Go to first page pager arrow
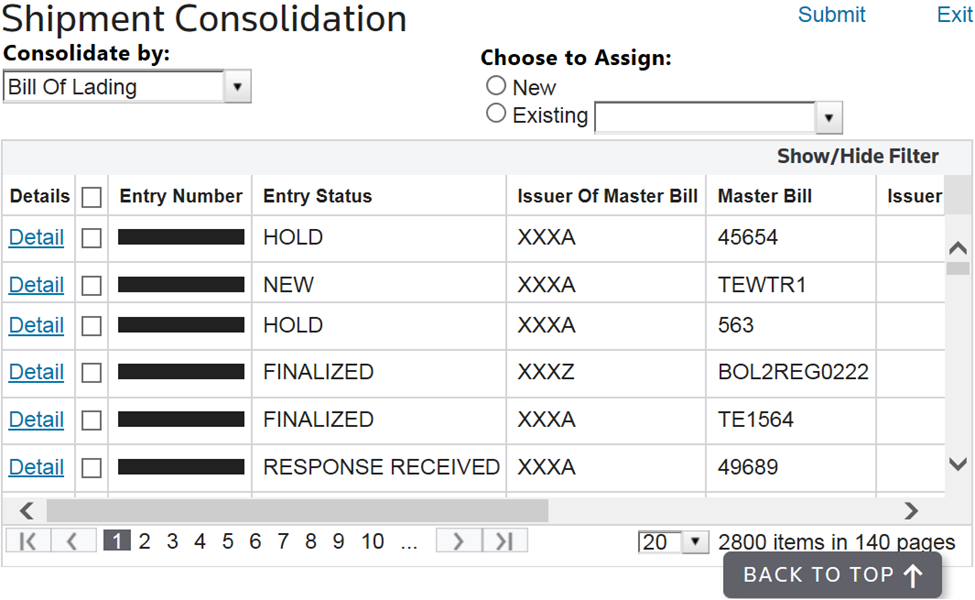Screen dimensions: 975x600 [x=28, y=541]
